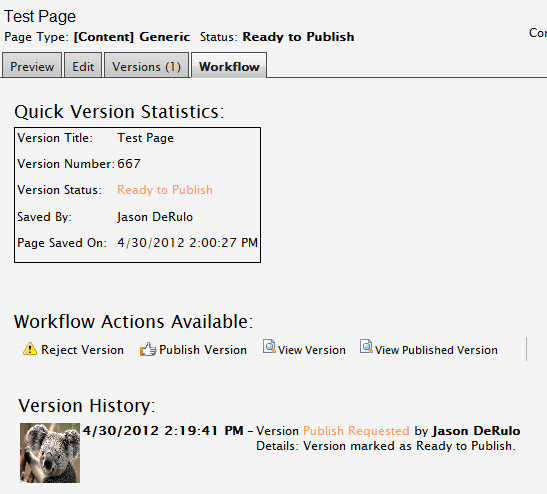Open the Preview tab
The image size is (547, 494).
point(32,65)
